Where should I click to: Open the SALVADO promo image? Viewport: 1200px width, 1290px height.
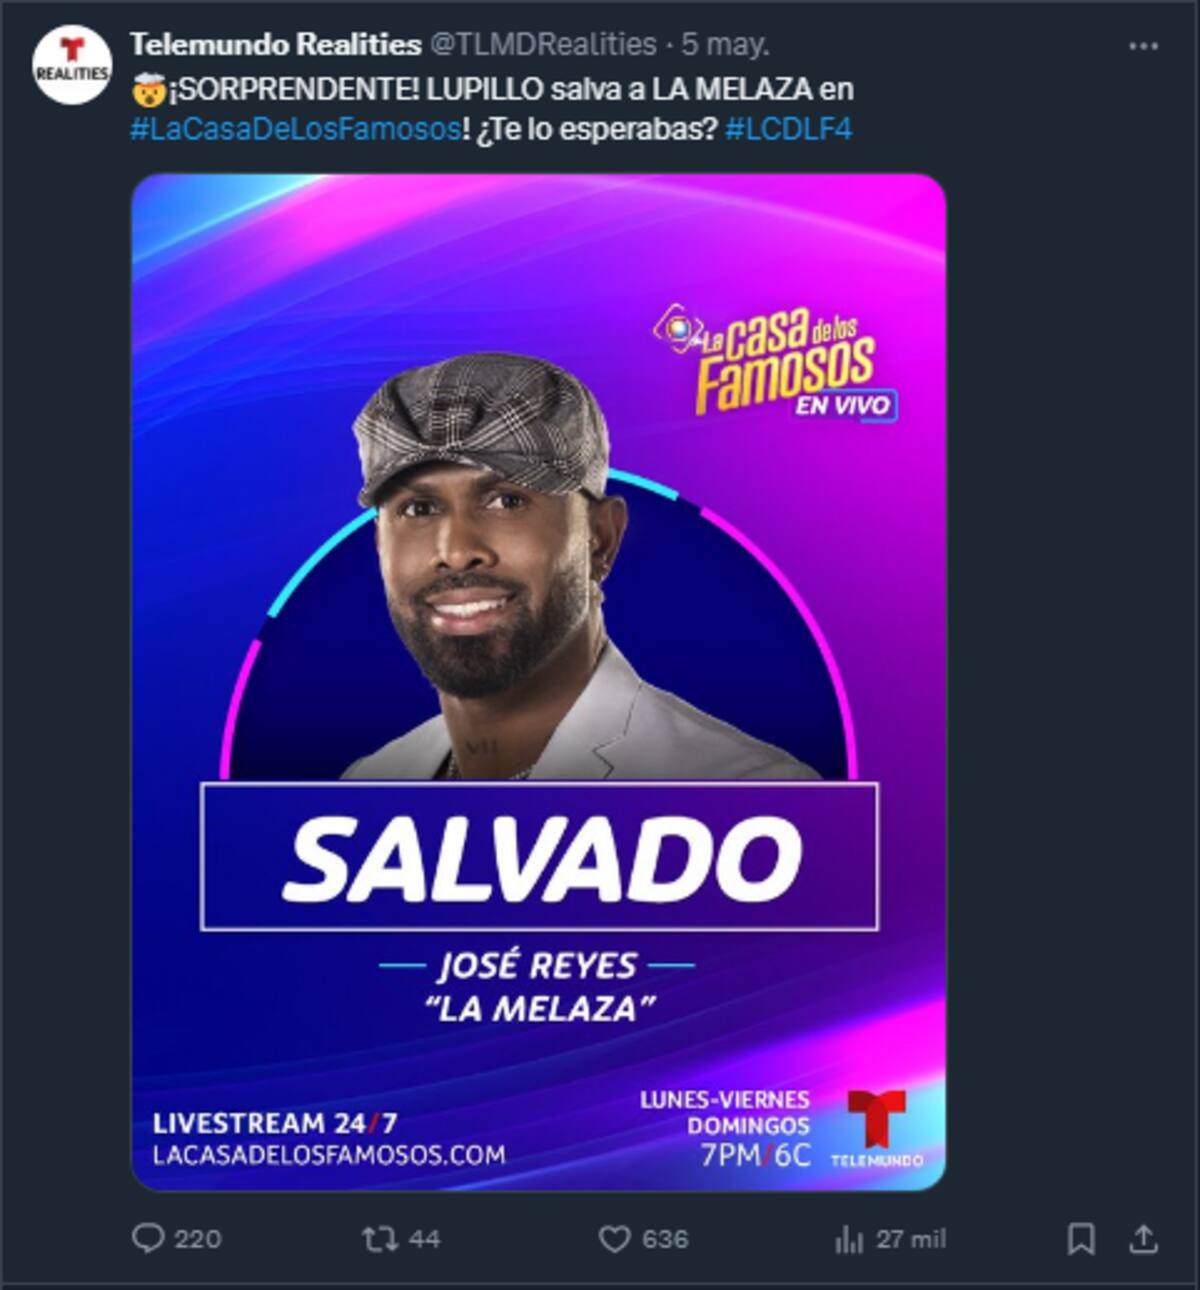click(x=539, y=682)
